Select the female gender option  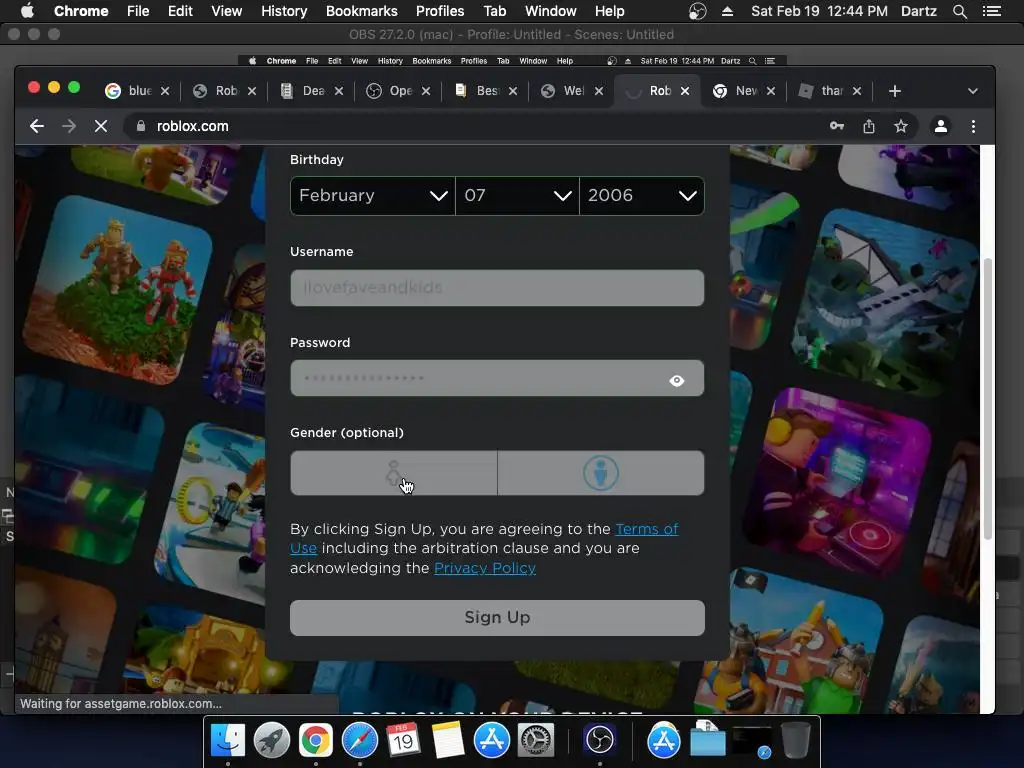pos(394,473)
